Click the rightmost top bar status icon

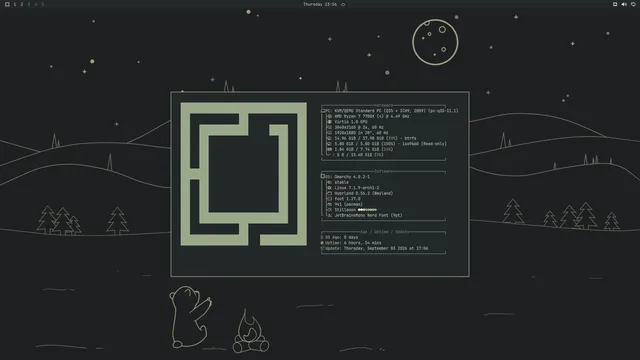(633, 4)
